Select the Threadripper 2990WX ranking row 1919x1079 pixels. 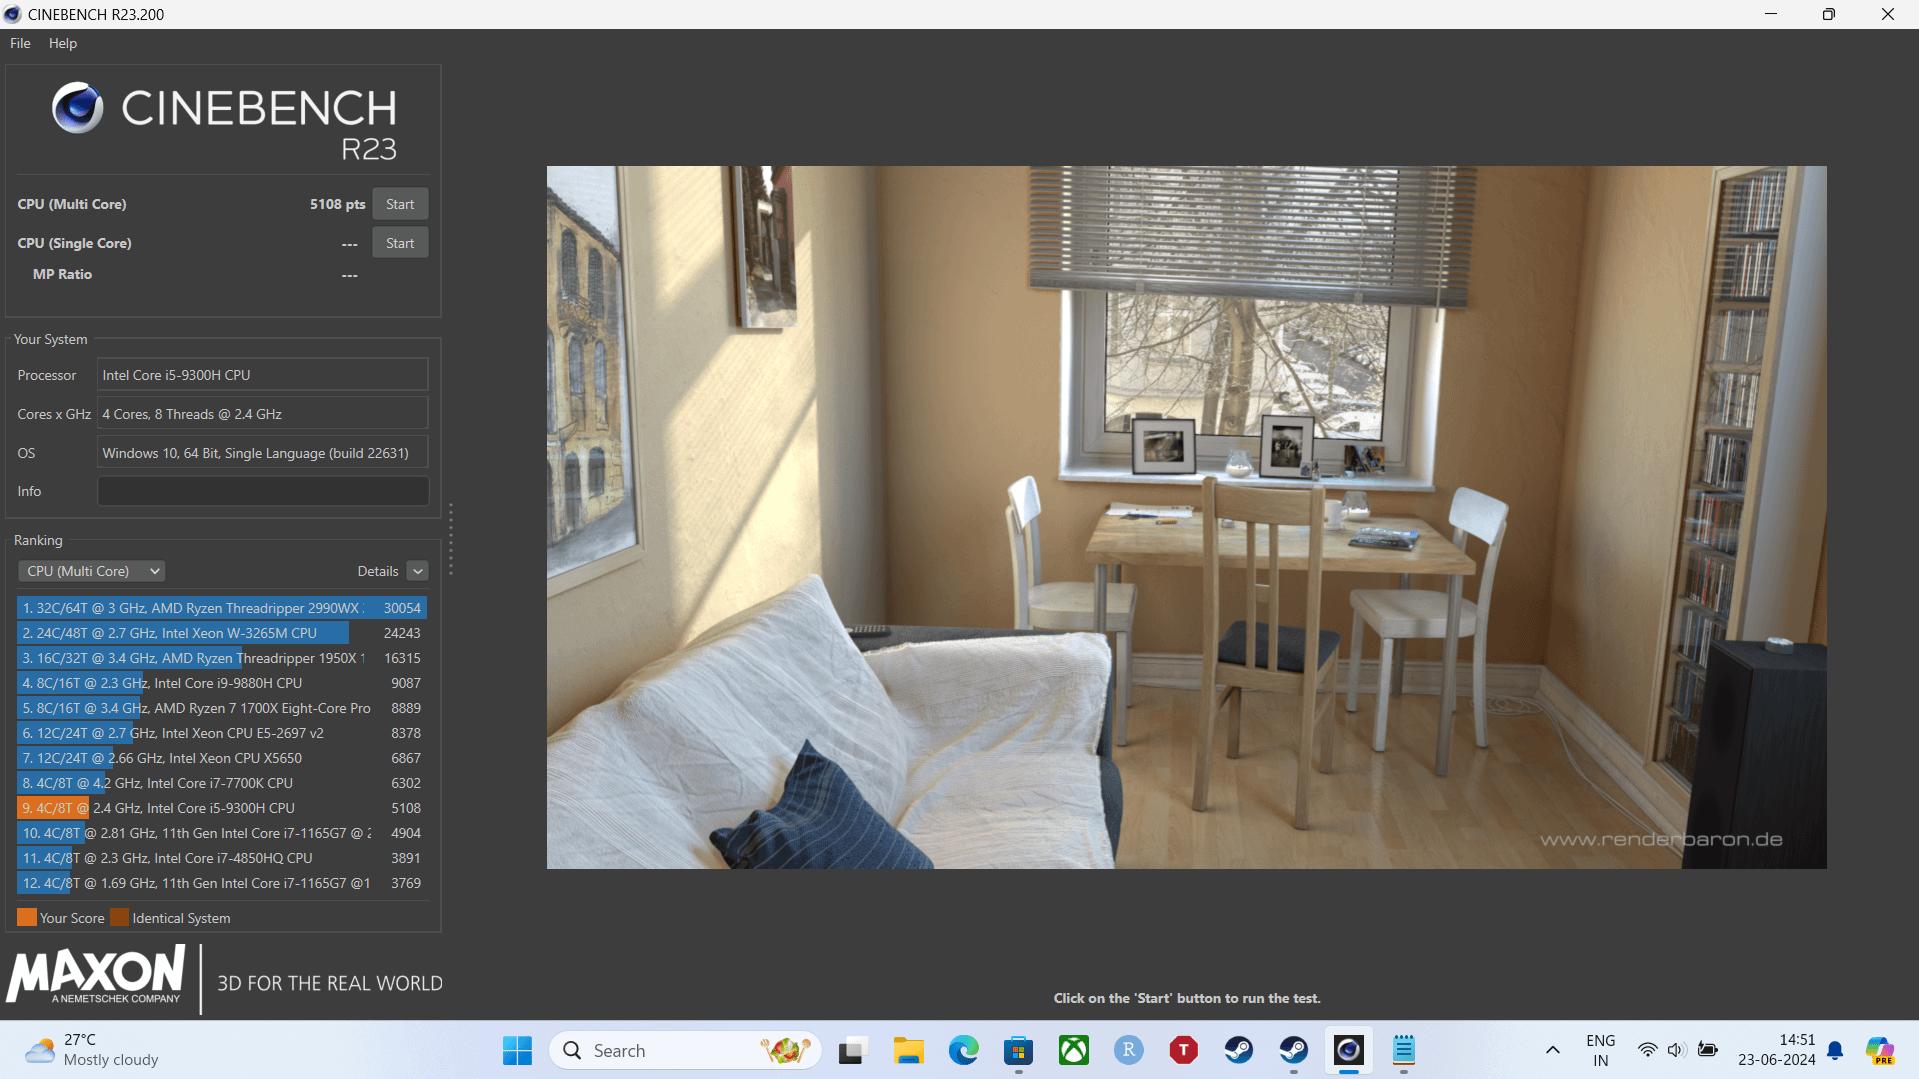click(x=222, y=608)
